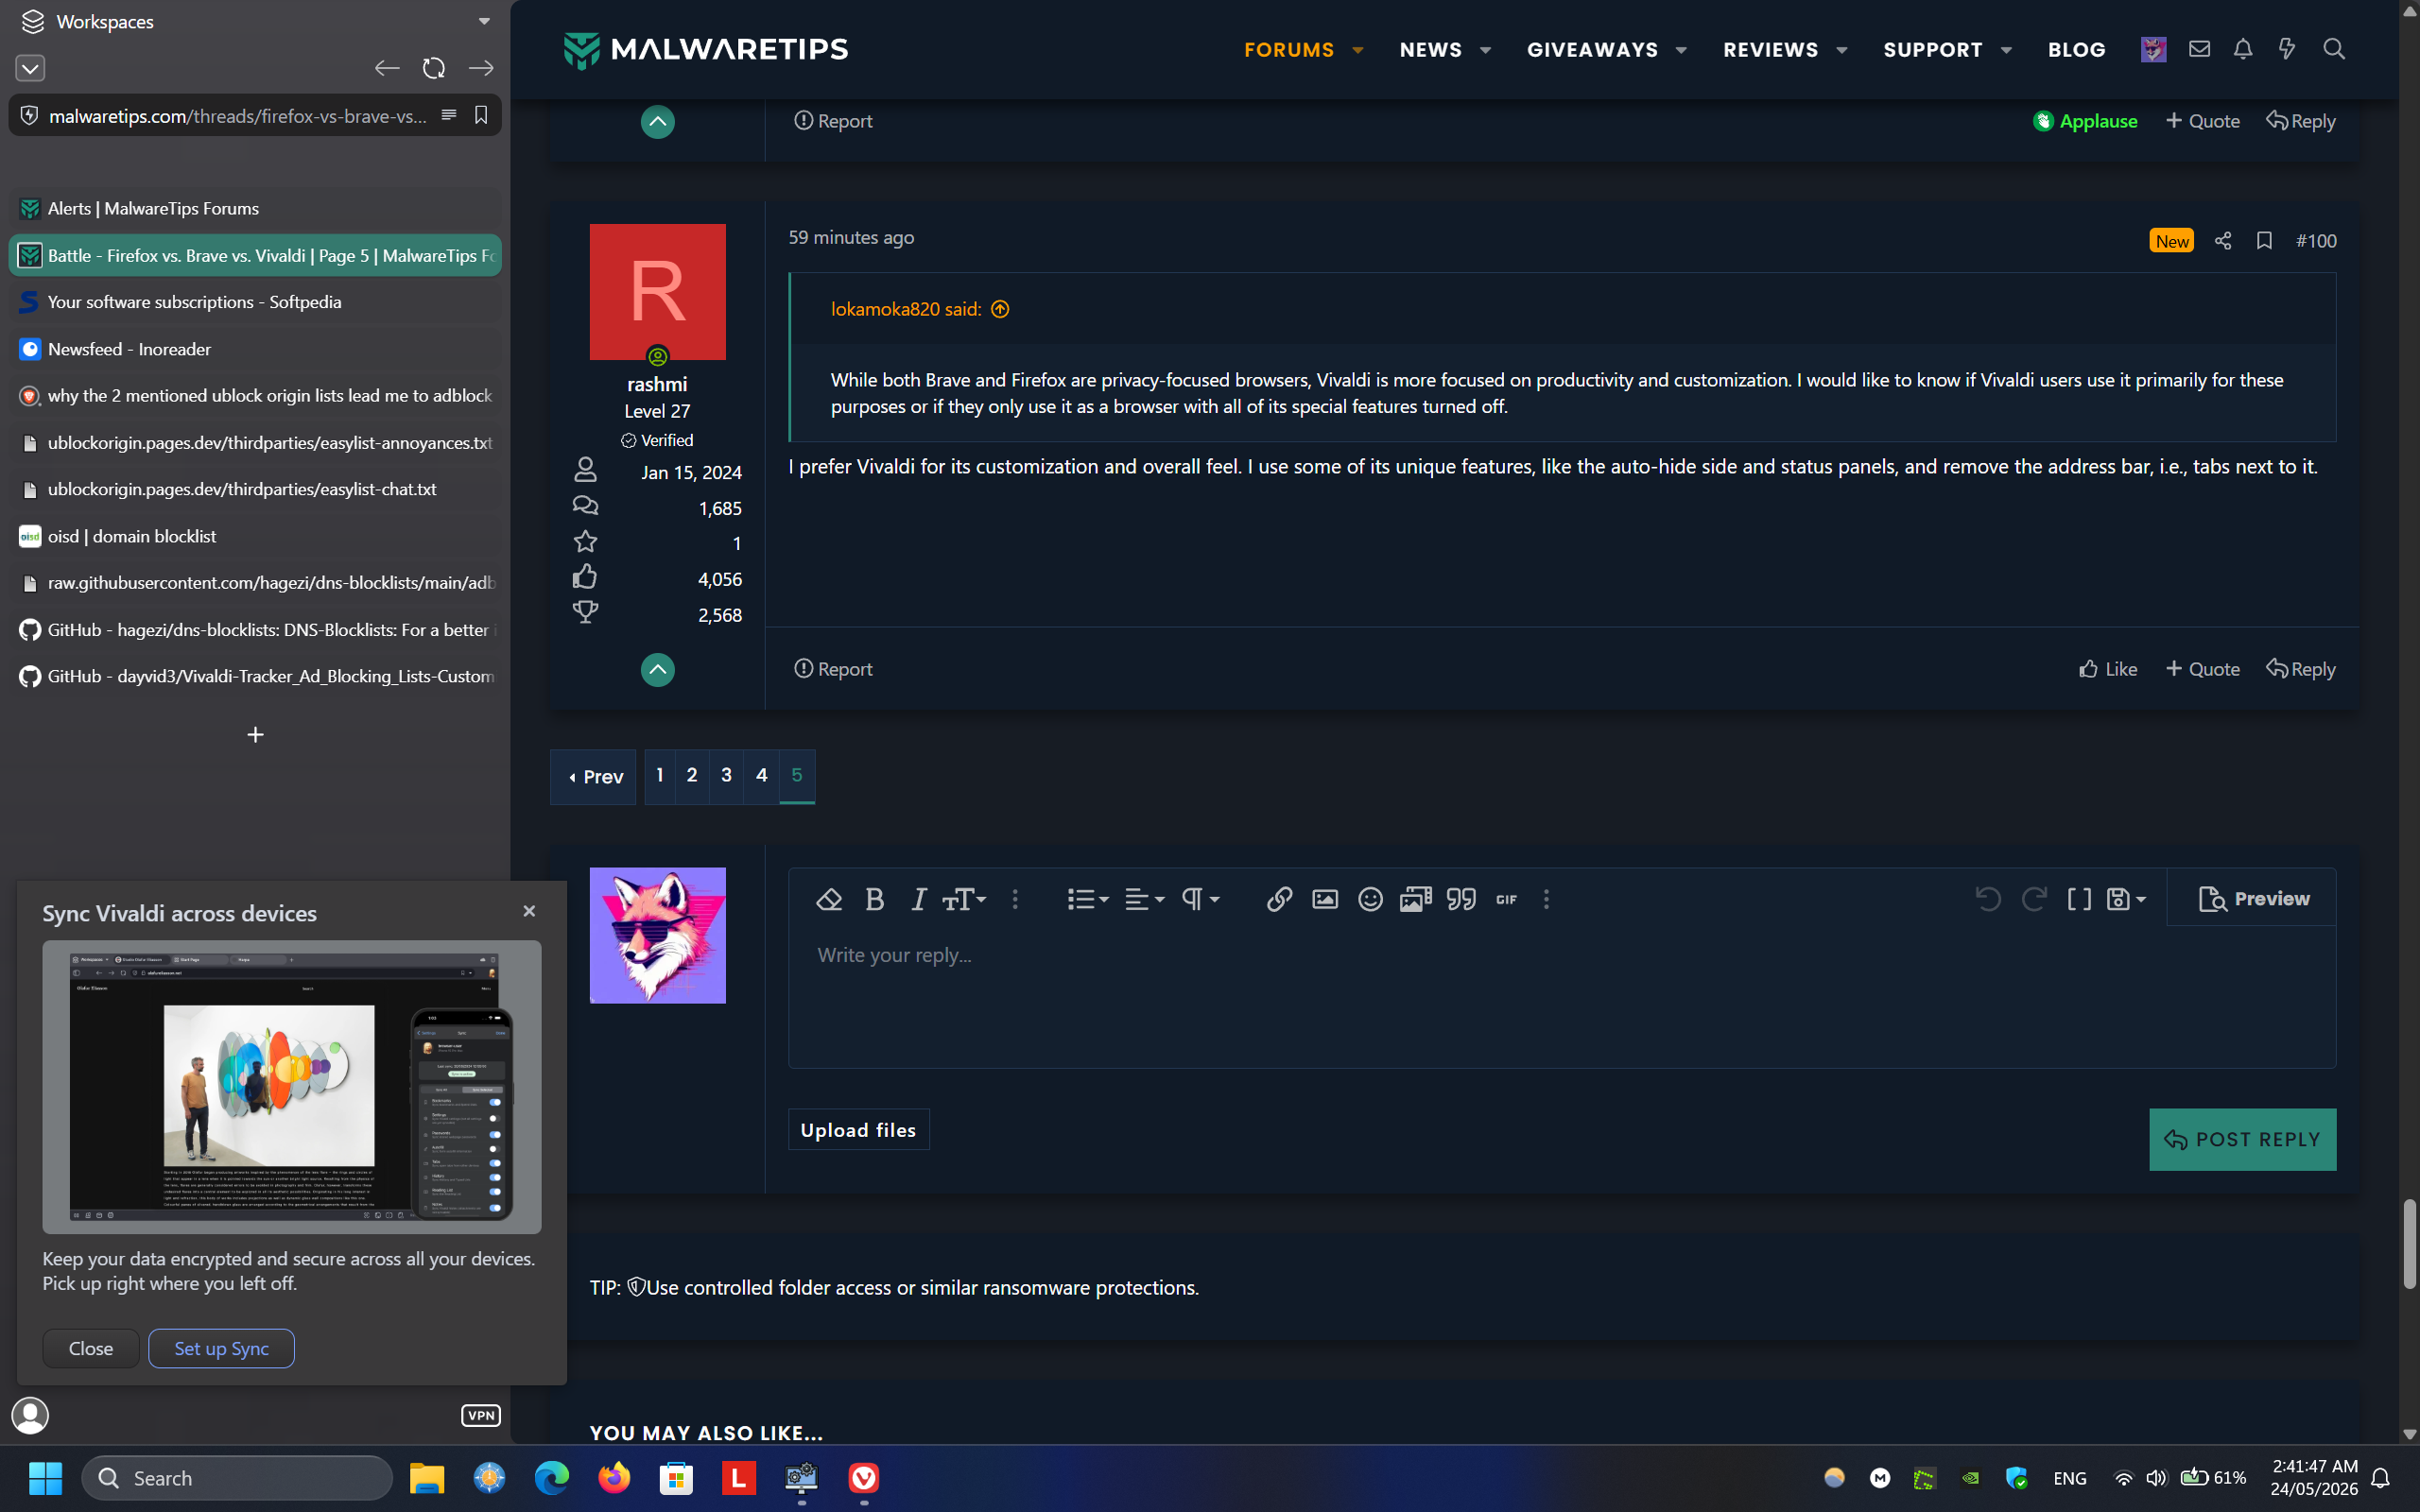Viewport: 2420px width, 1512px height.
Task: Open File Explorer from the taskbar
Action: [x=427, y=1478]
